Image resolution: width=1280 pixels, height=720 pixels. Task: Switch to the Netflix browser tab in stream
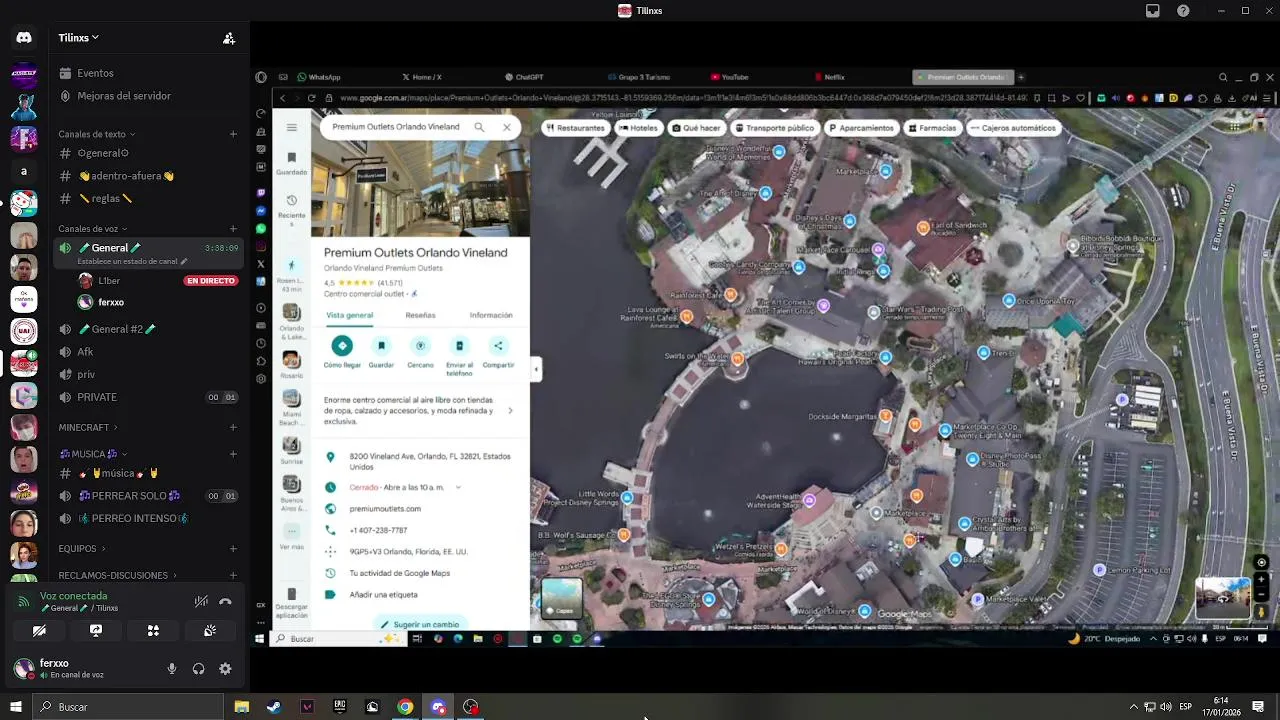[x=829, y=77]
